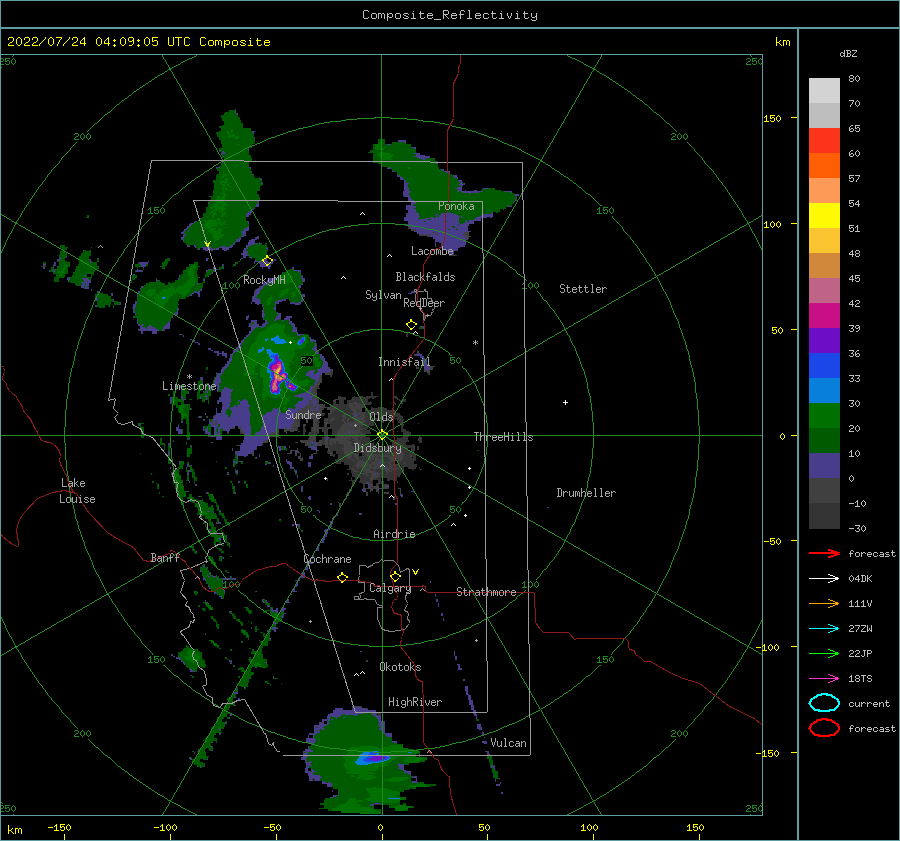Click the Banff label
Viewport: 900px width, 841px height.
click(x=165, y=557)
